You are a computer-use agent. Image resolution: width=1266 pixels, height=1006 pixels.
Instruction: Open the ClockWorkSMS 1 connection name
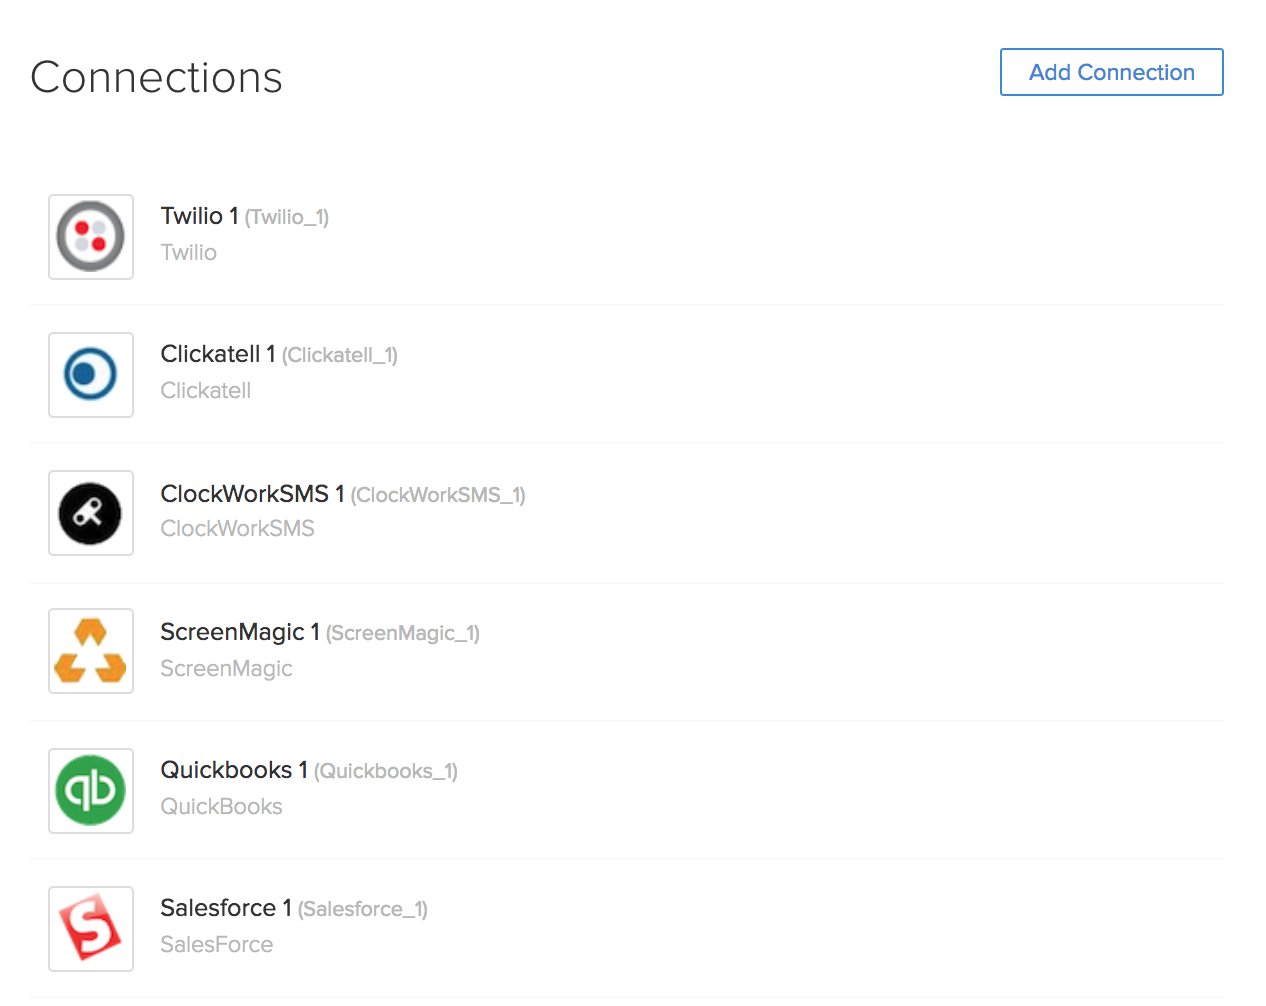point(252,494)
